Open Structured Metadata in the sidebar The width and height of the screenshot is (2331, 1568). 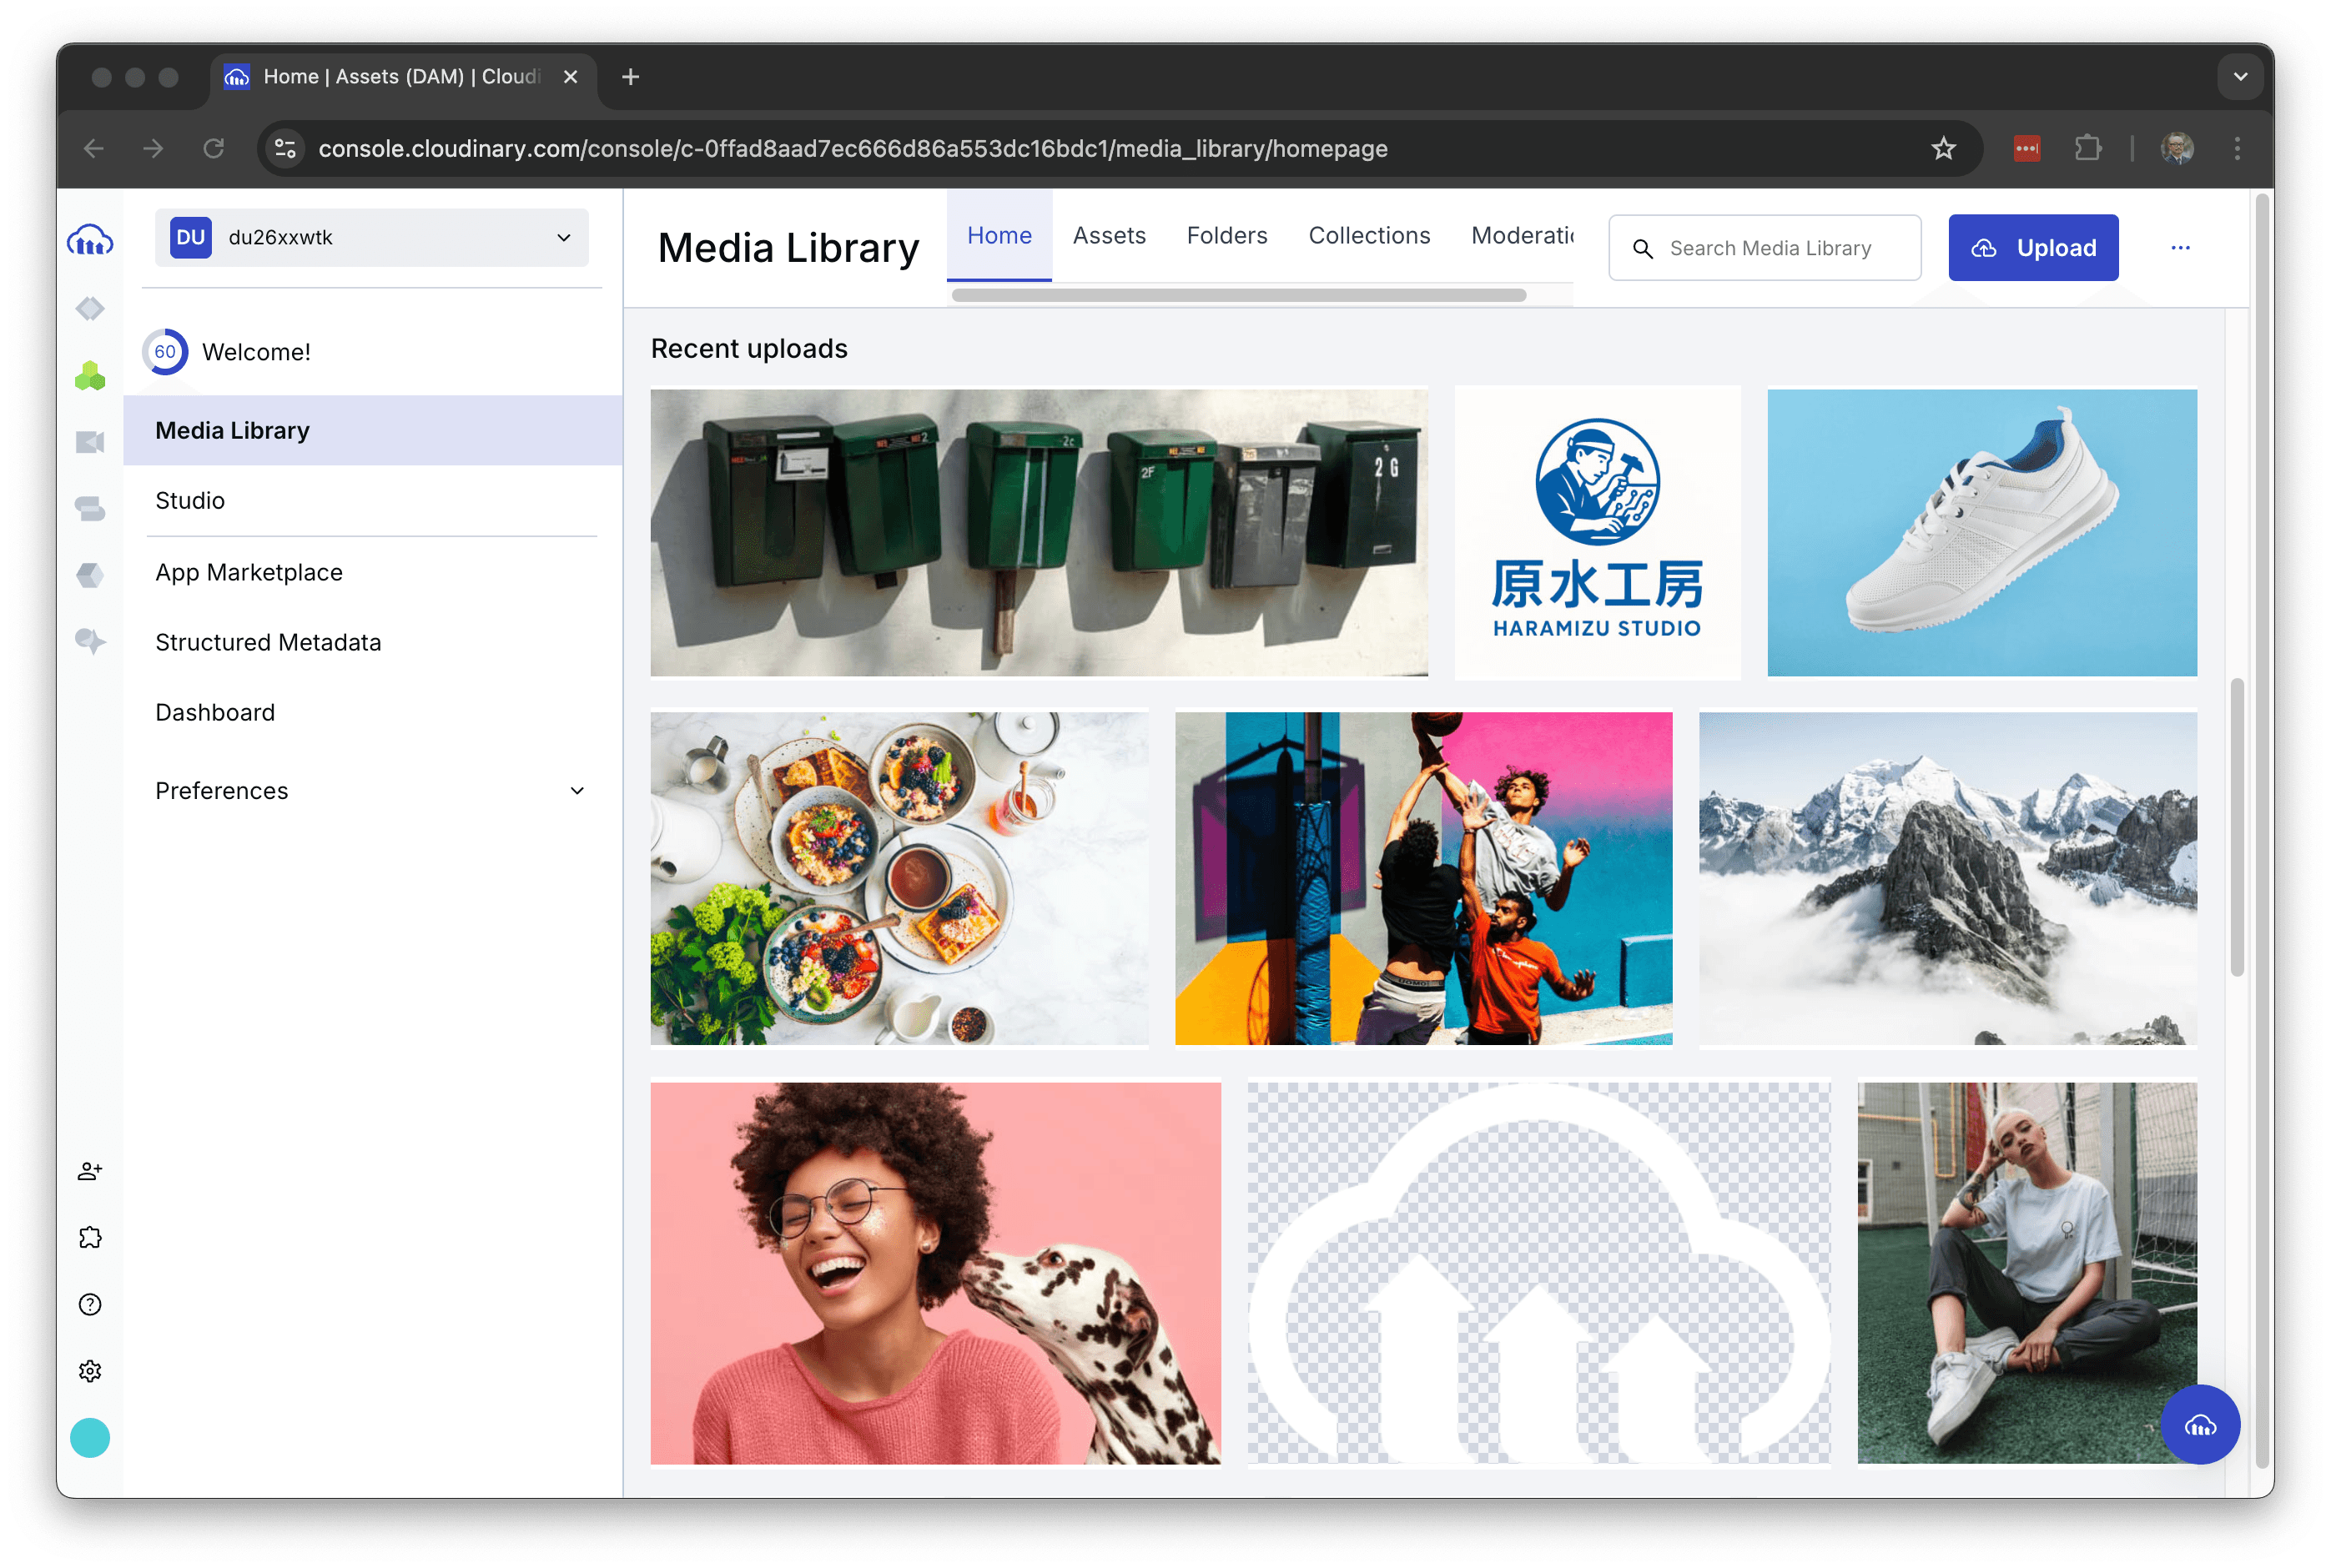[268, 642]
